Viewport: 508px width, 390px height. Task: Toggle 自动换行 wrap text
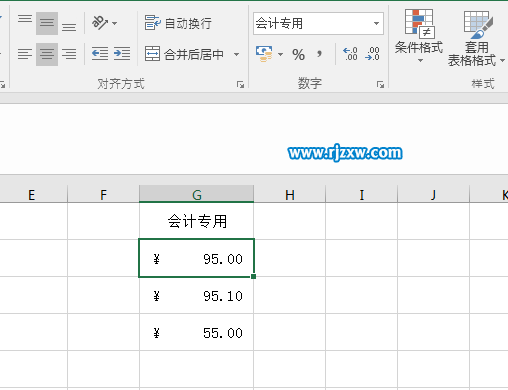click(x=178, y=23)
